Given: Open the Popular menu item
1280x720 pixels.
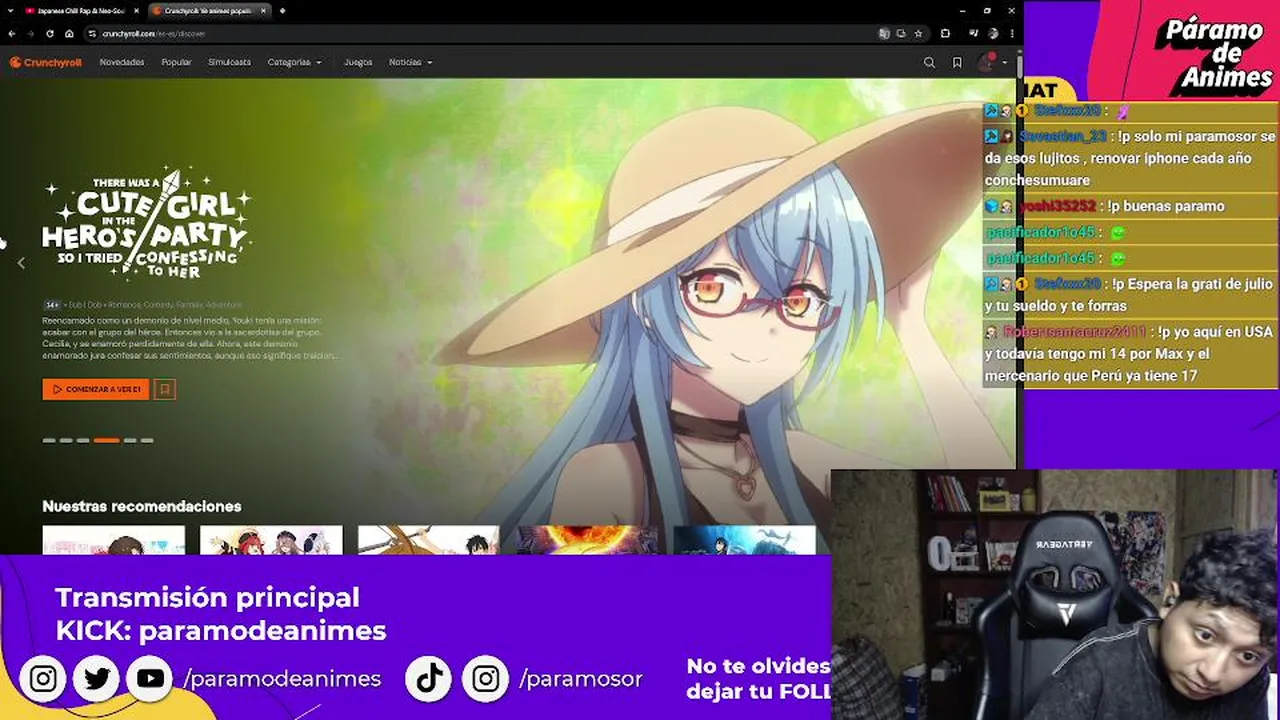Looking at the screenshot, I should point(176,62).
